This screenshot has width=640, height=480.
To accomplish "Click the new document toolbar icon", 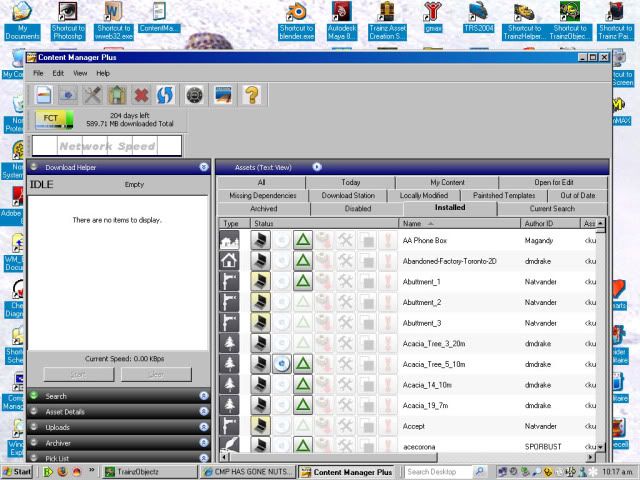I will 43,95.
